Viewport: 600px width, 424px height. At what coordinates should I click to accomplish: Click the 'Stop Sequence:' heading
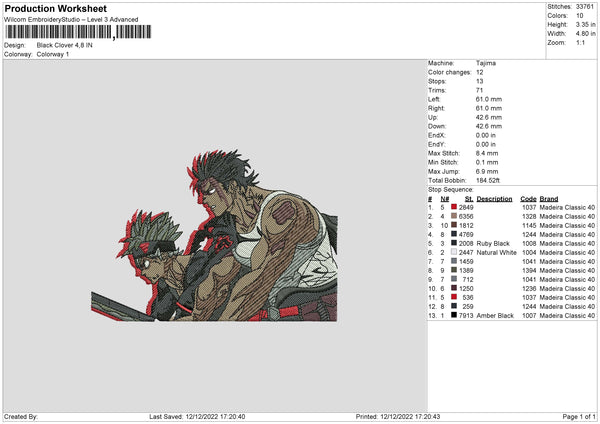(x=451, y=189)
